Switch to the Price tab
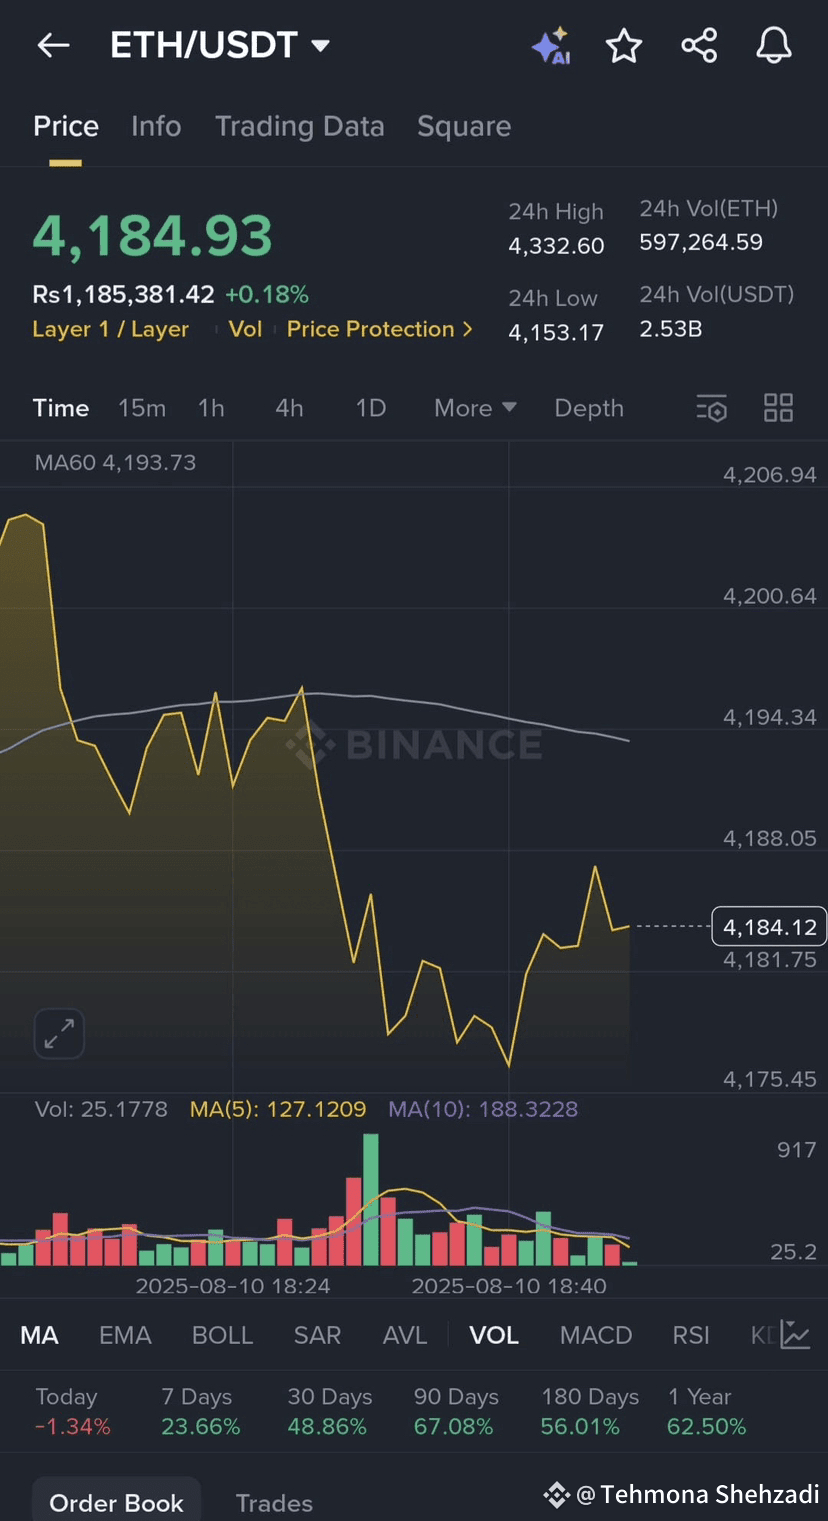The width and height of the screenshot is (828, 1521). (66, 126)
